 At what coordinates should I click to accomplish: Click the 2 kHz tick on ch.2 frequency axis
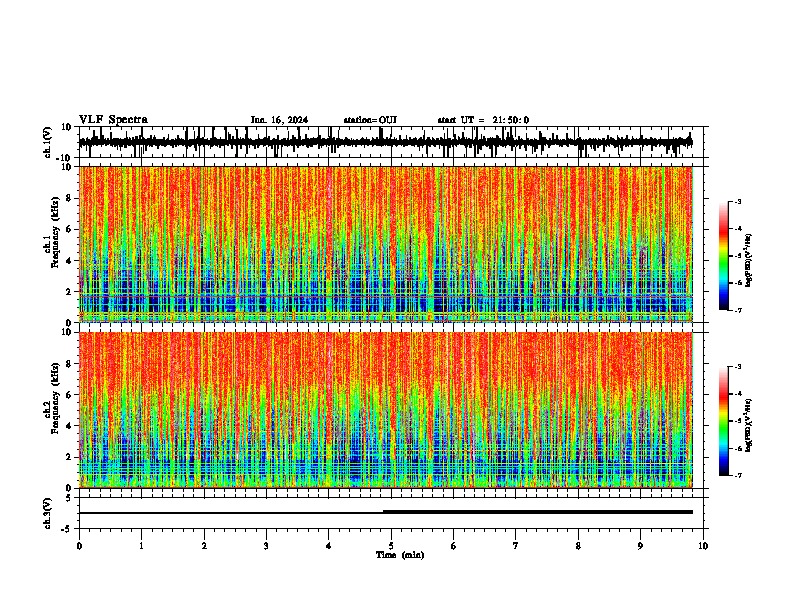pyautogui.click(x=69, y=457)
